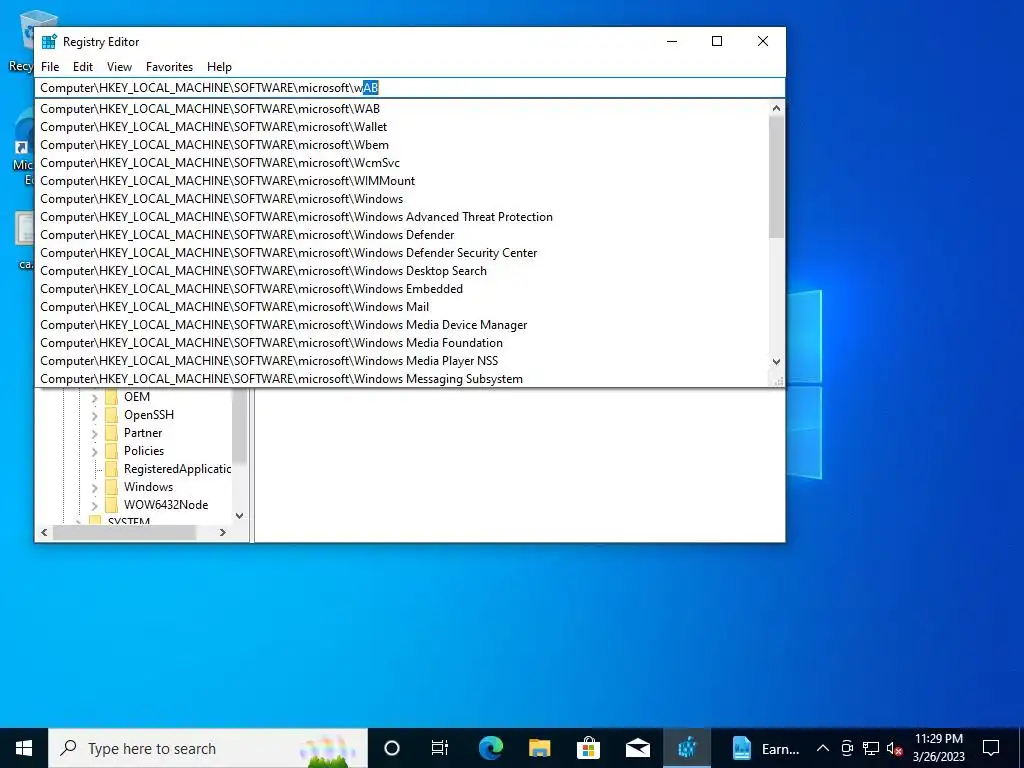Select the WOW6432Node folder icon
Viewport: 1024px width, 768px height.
tap(112, 505)
